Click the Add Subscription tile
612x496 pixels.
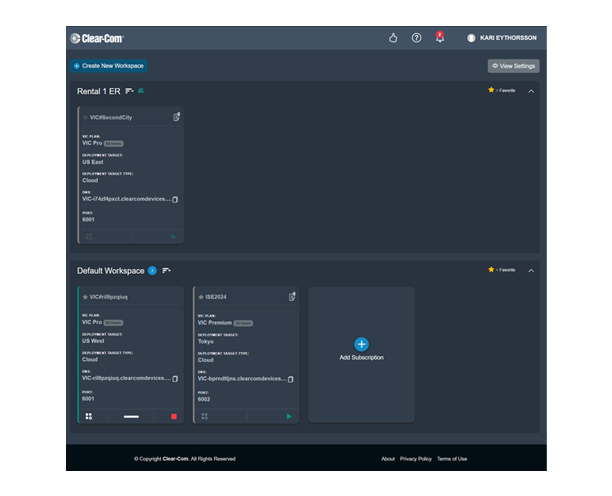tap(361, 349)
